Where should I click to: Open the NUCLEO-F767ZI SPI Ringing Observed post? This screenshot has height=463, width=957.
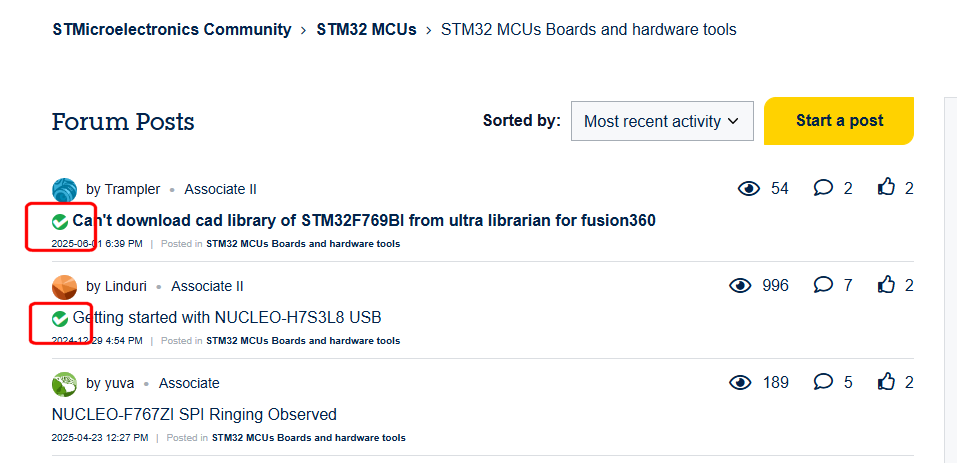click(195, 415)
